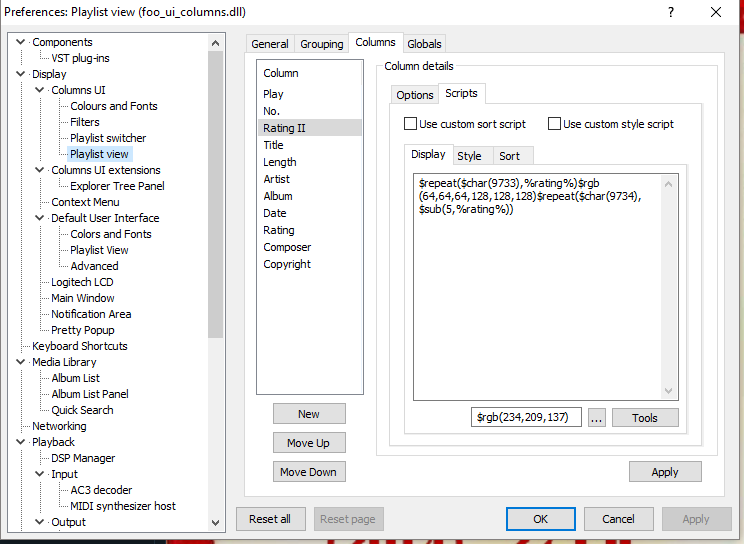Collapse the Playback tree node
The height and width of the screenshot is (544, 744).
pyautogui.click(x=21, y=442)
